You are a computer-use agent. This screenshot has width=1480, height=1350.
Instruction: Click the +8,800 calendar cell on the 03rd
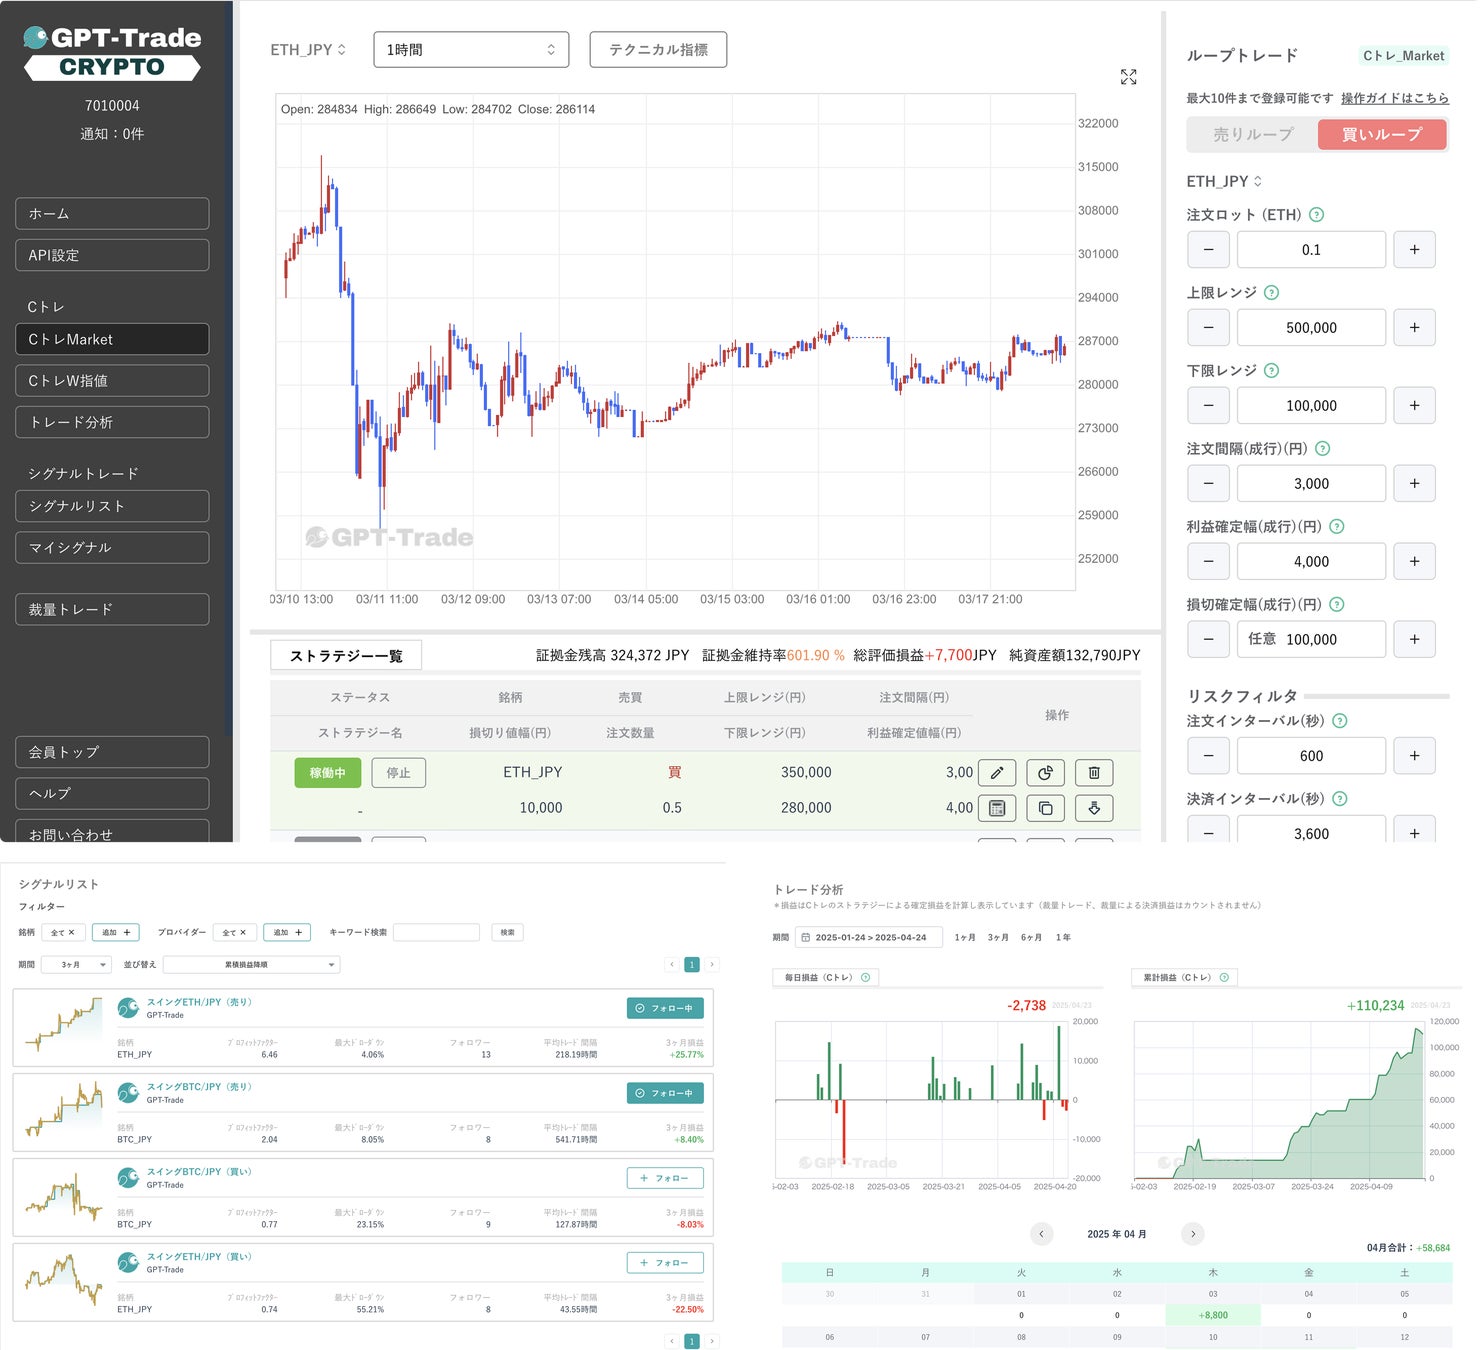tap(1213, 1315)
